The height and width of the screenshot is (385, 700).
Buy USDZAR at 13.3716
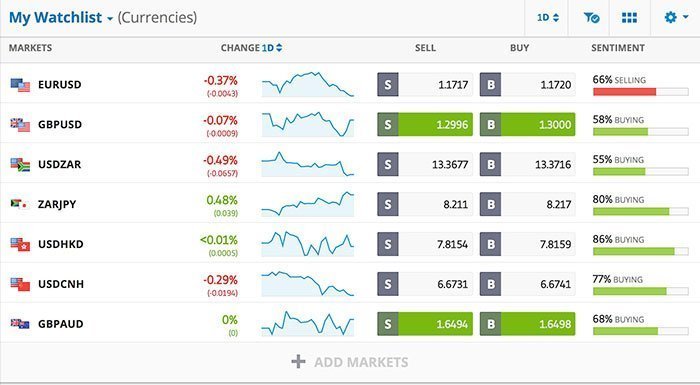tap(528, 164)
